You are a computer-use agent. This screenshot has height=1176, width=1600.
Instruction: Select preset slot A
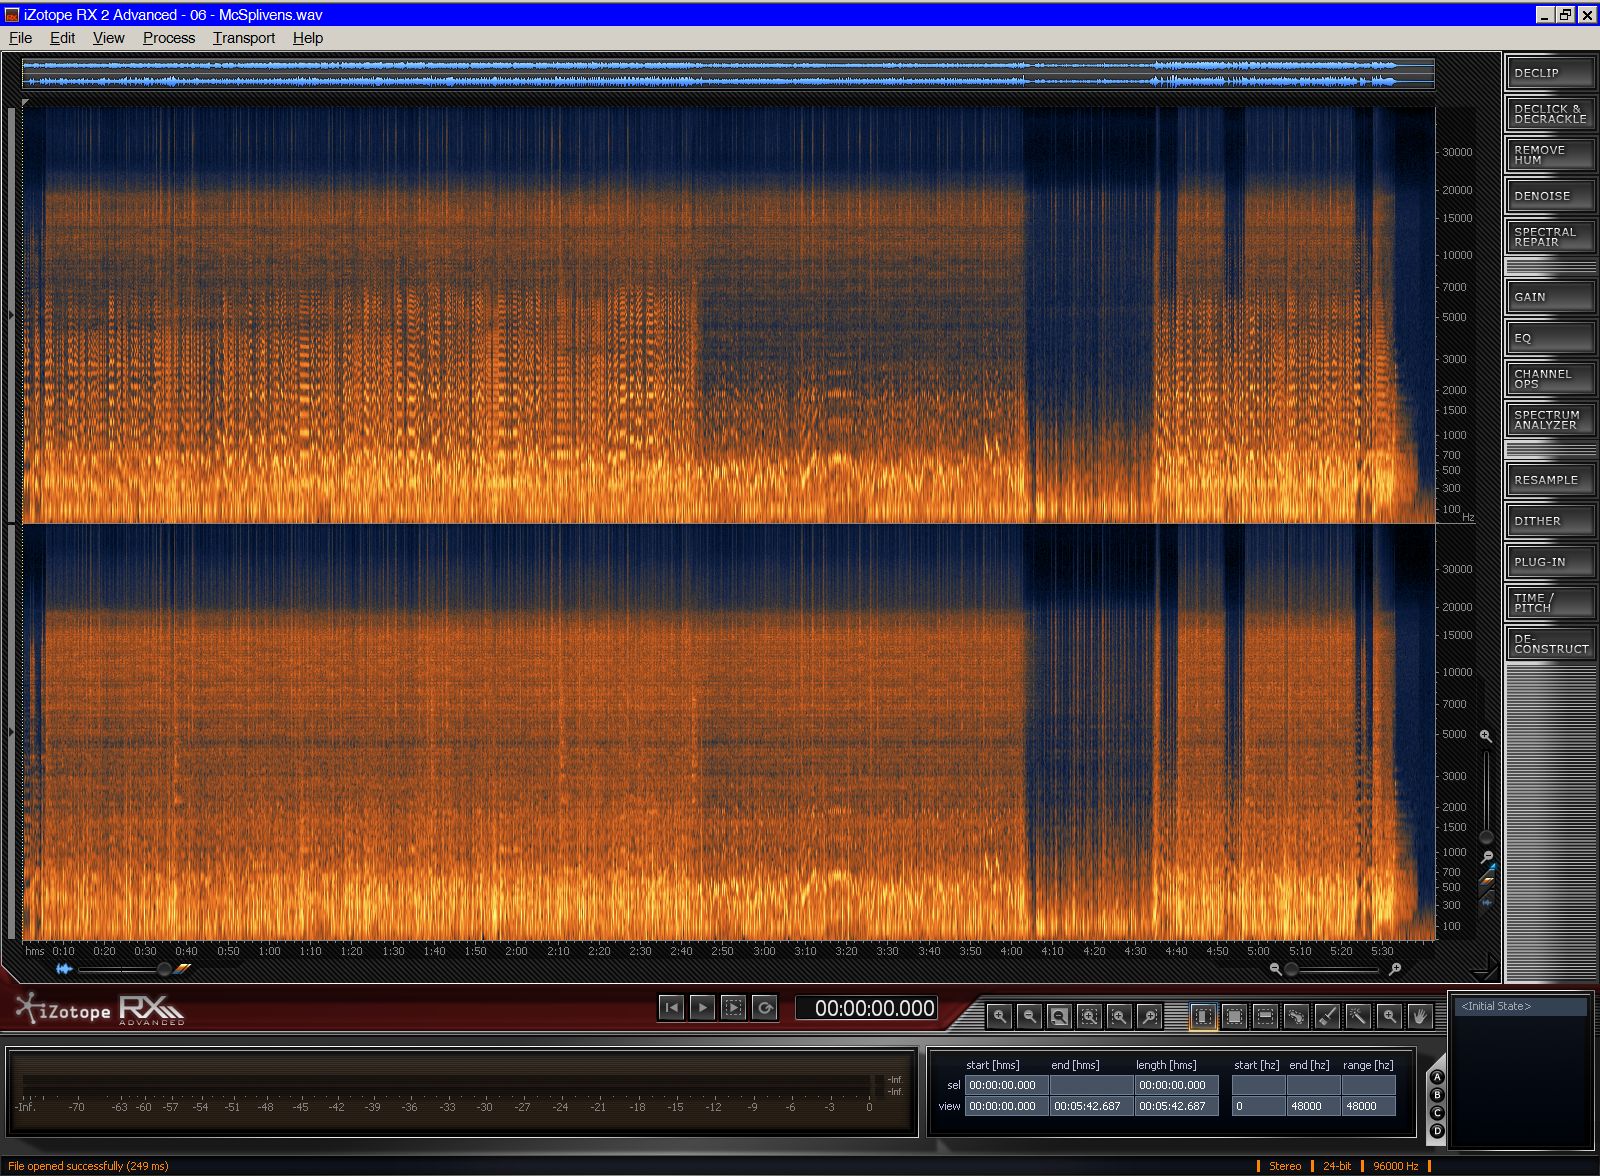pos(1437,1077)
